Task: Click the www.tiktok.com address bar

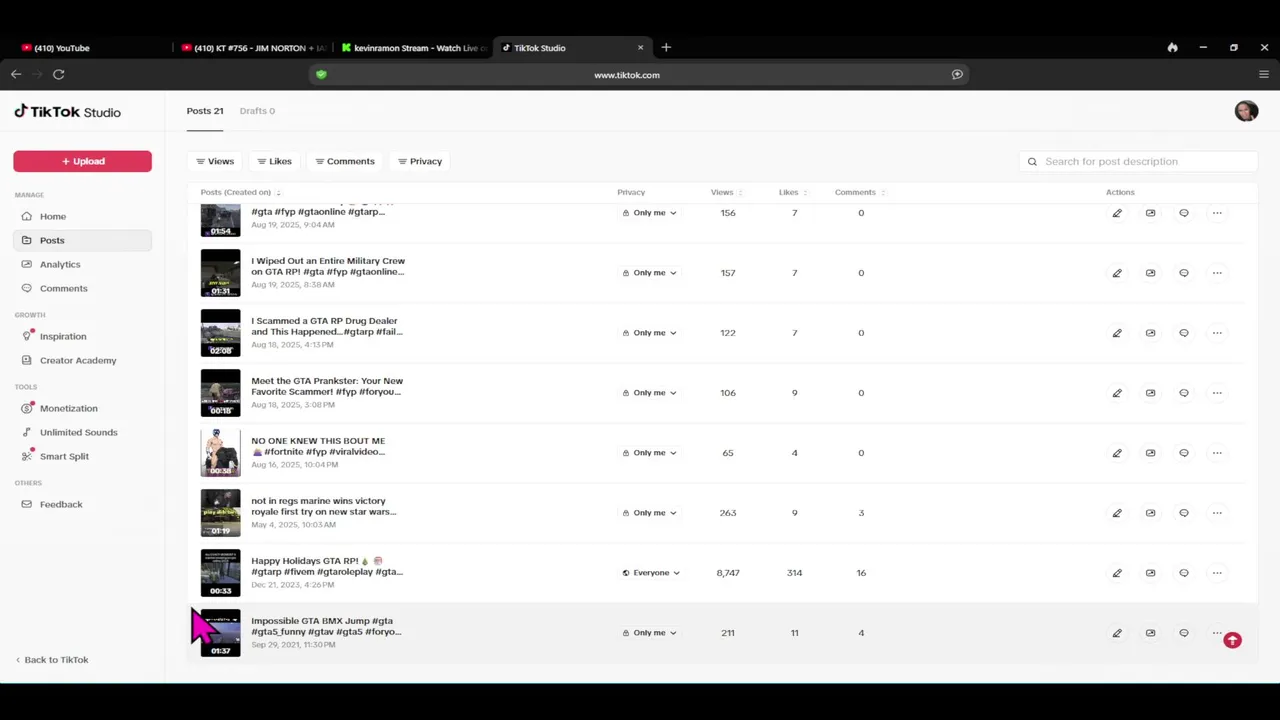Action: (x=627, y=74)
